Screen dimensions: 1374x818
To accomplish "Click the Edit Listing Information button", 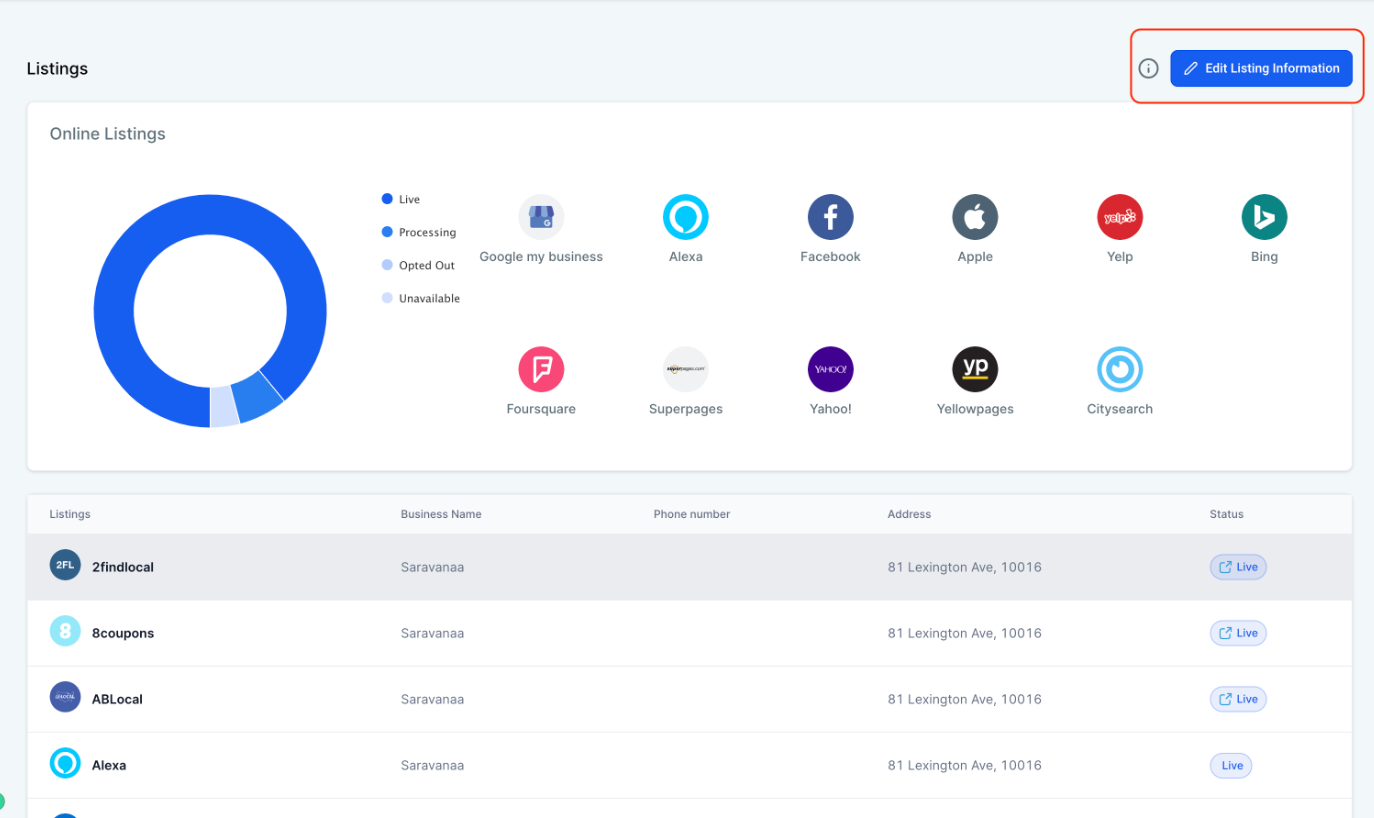I will 1261,68.
